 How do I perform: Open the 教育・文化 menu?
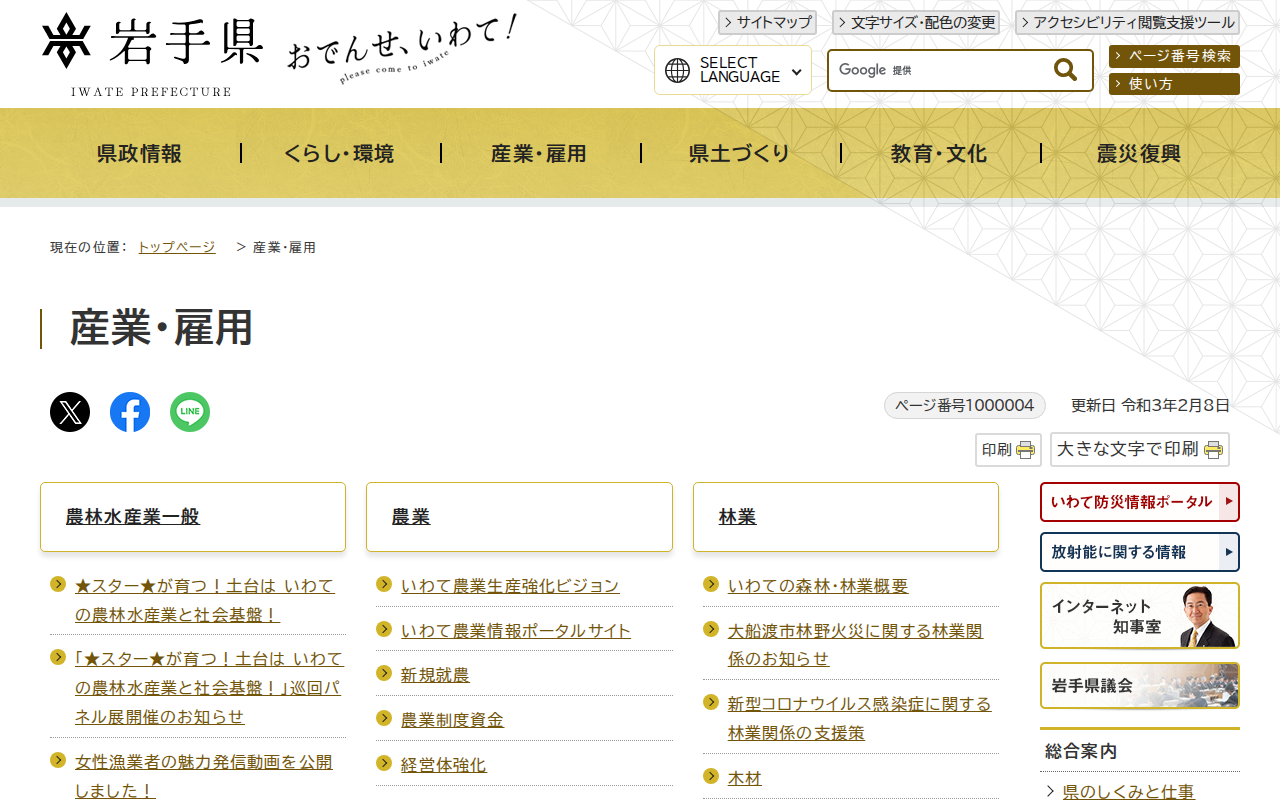(x=940, y=153)
